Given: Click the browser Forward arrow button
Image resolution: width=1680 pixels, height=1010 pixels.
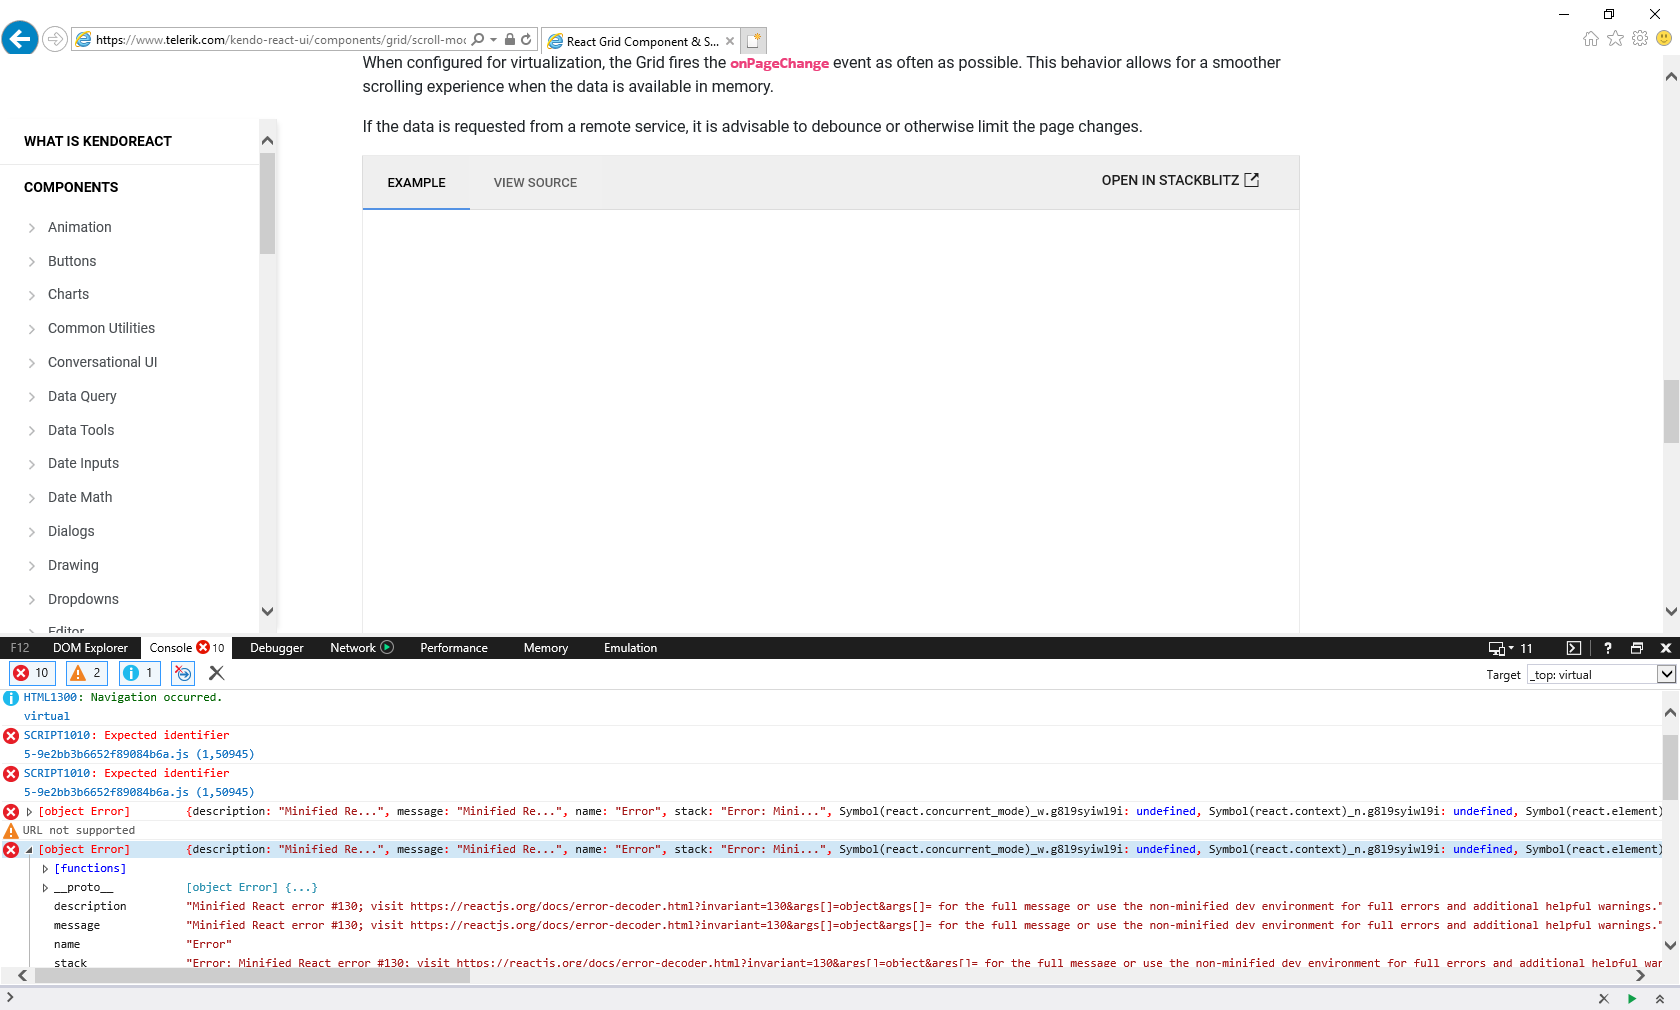Looking at the screenshot, I should (55, 39).
